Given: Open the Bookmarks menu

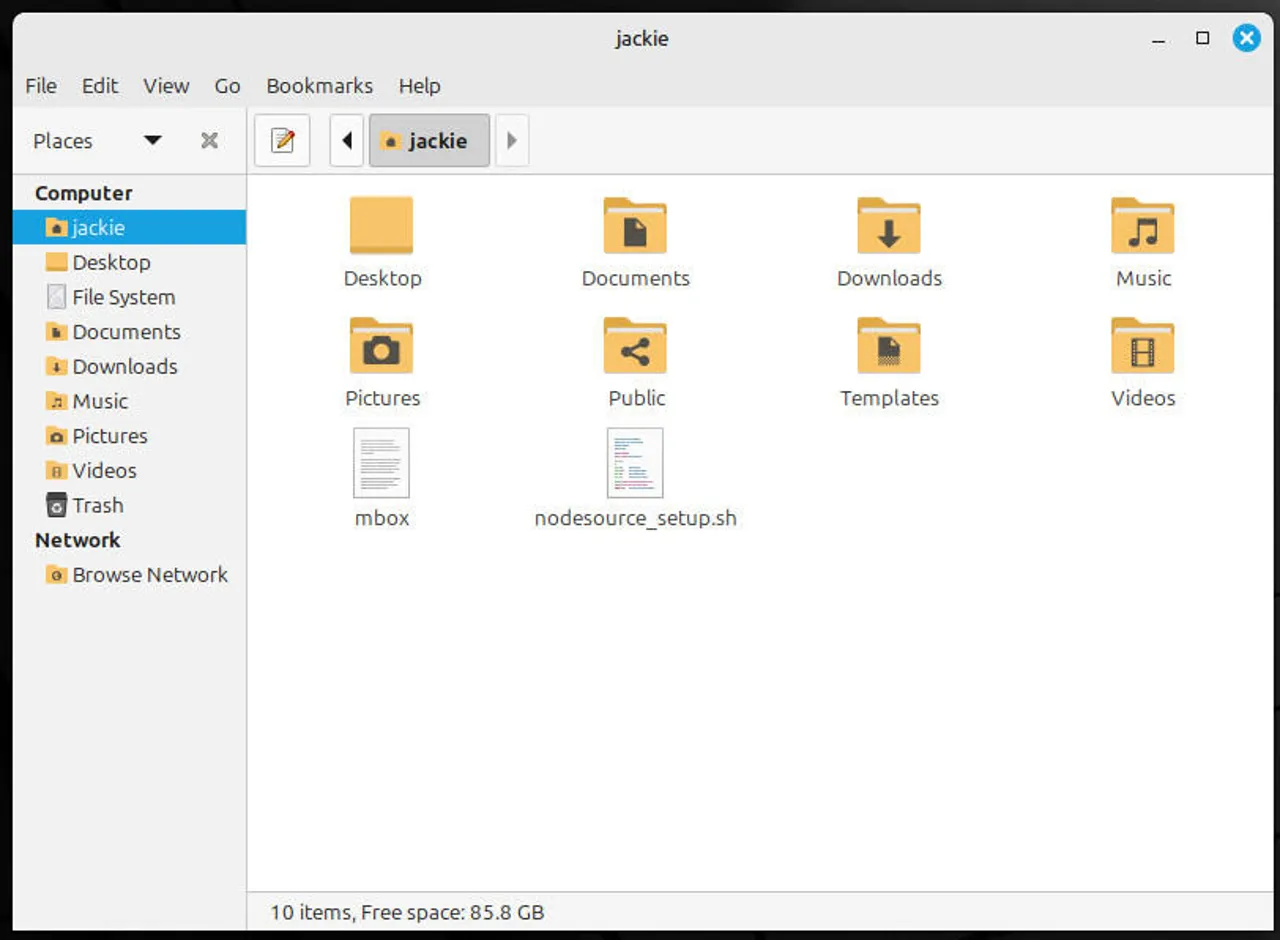Looking at the screenshot, I should click(319, 86).
